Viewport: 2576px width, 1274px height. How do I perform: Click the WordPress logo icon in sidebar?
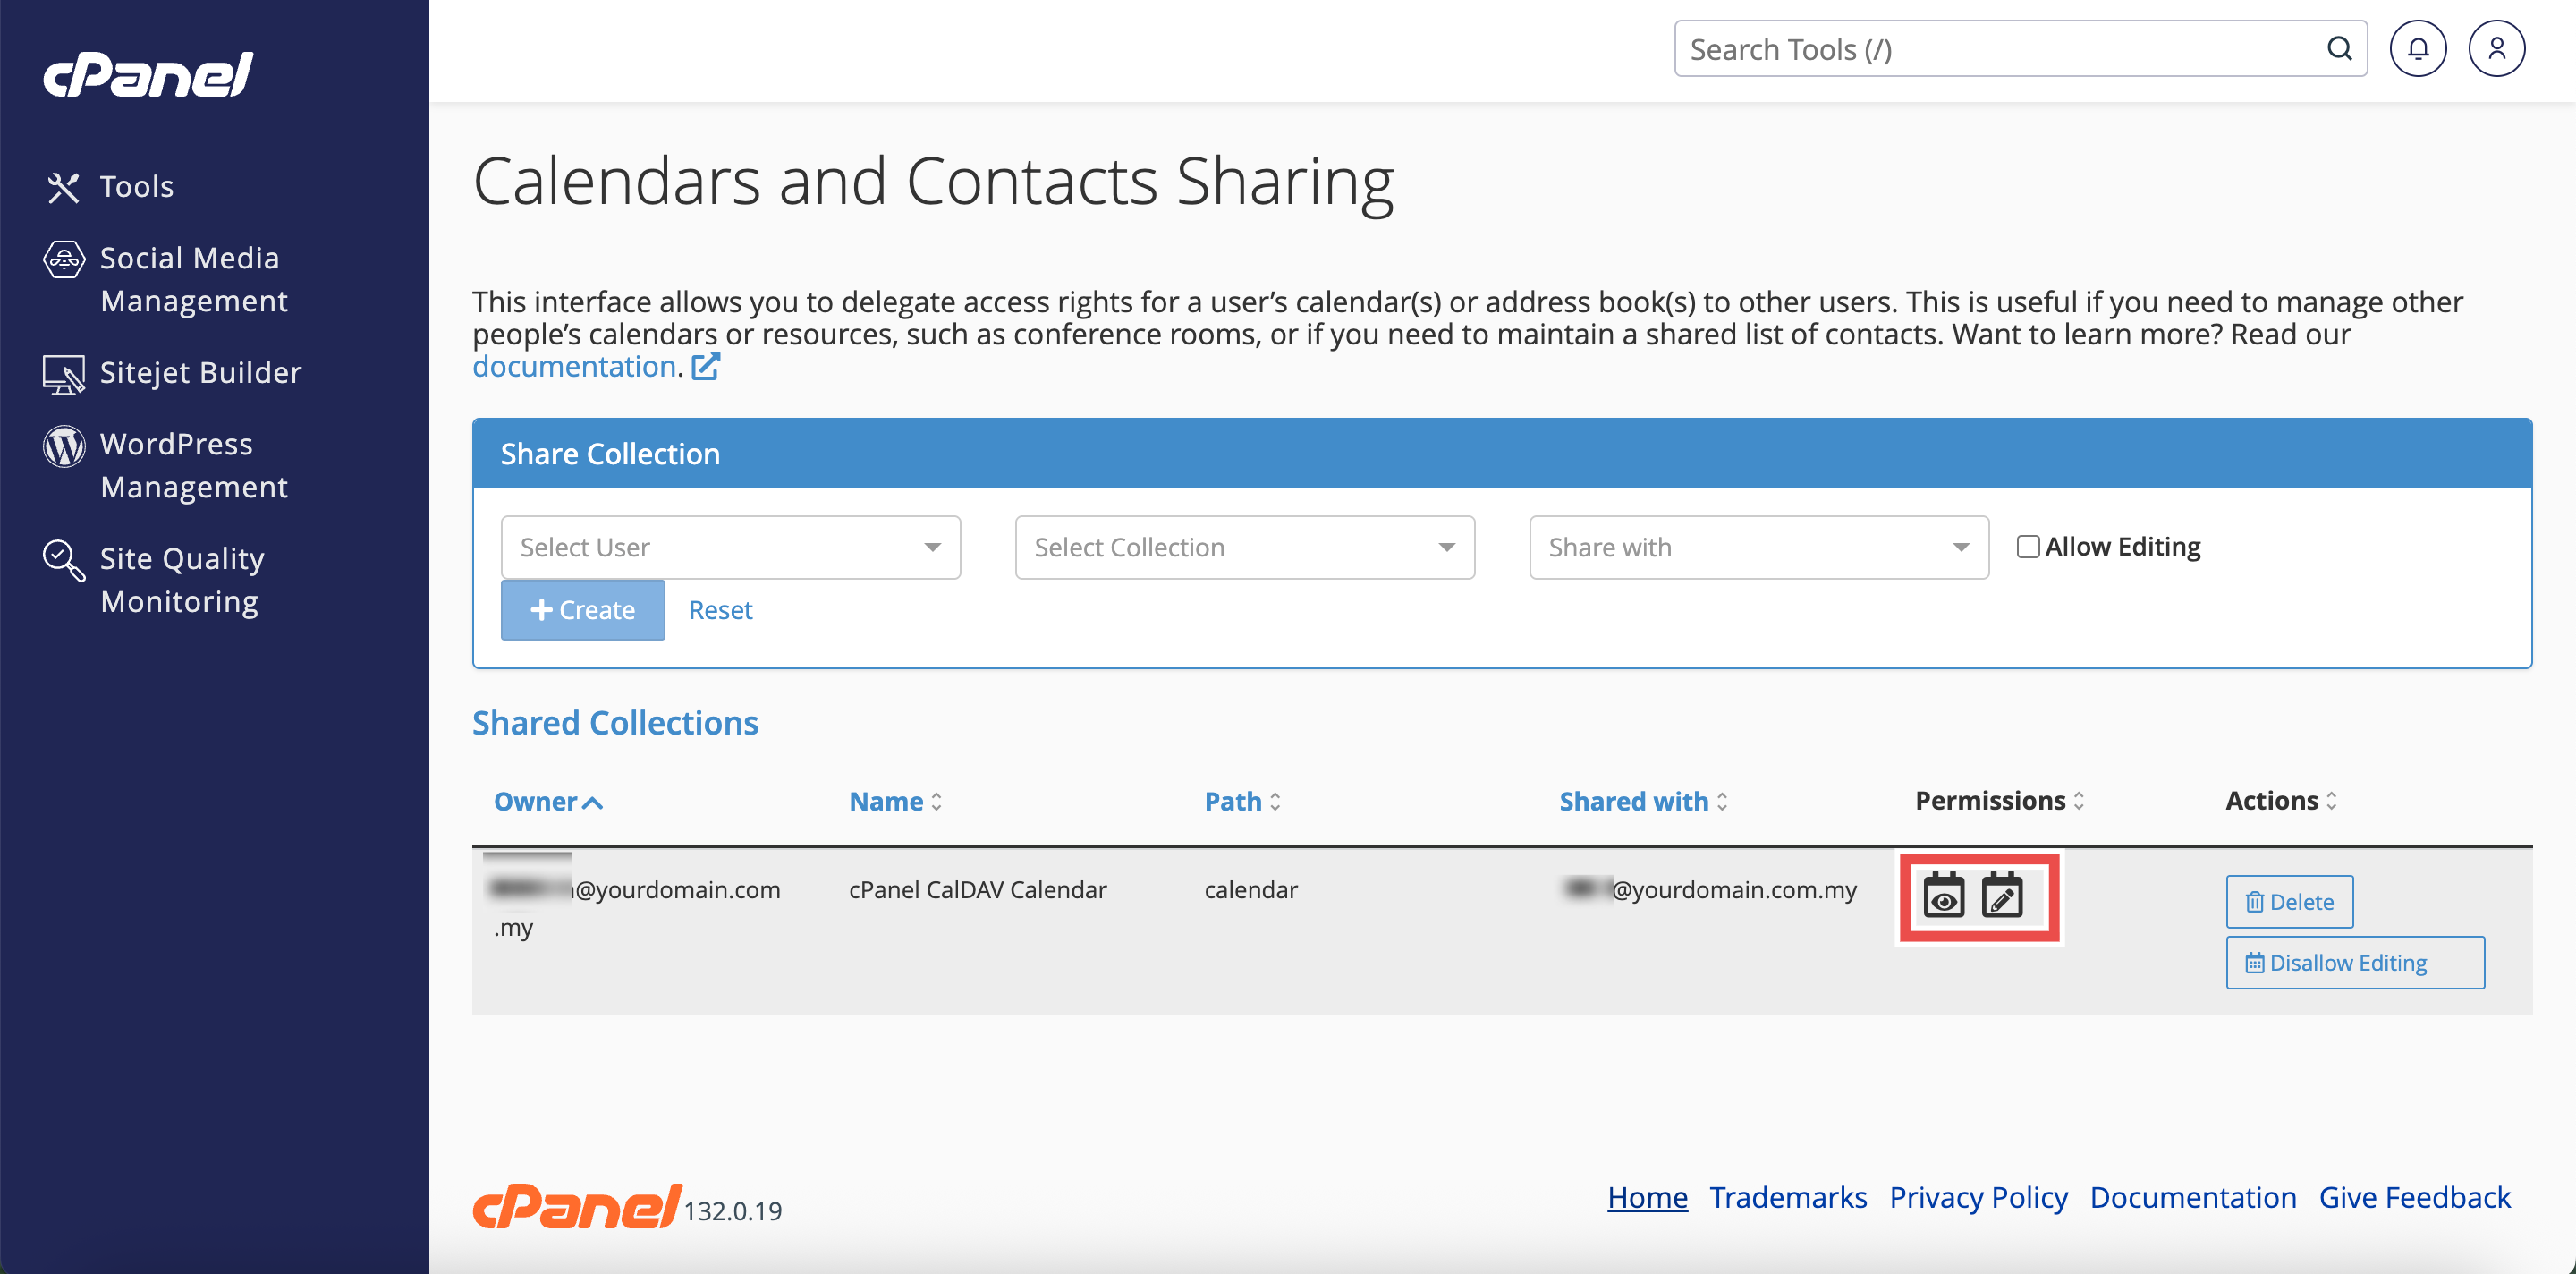click(x=64, y=446)
